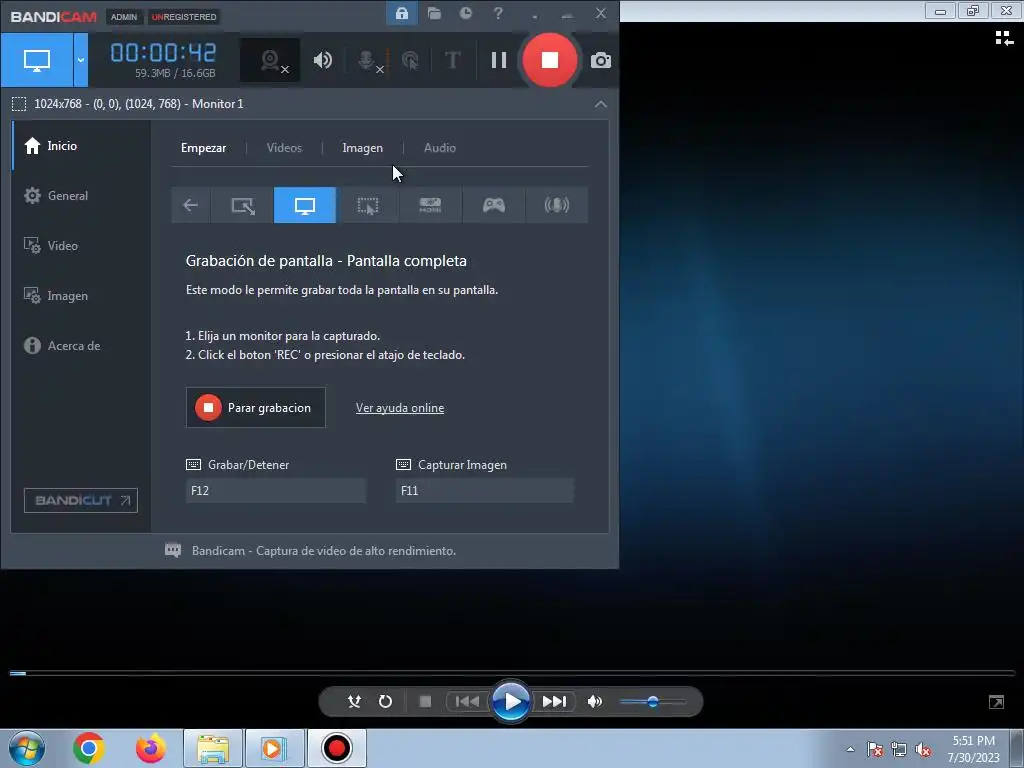Open the recording mode dropdown arrow
This screenshot has width=1024, height=768.
[80, 60]
